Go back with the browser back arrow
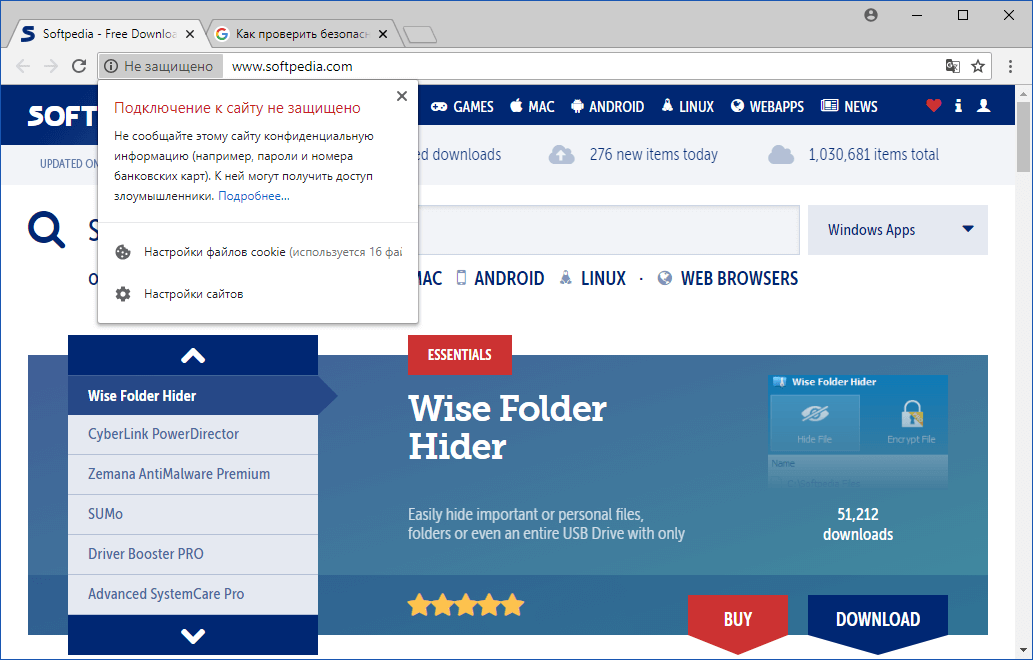 [x=23, y=66]
